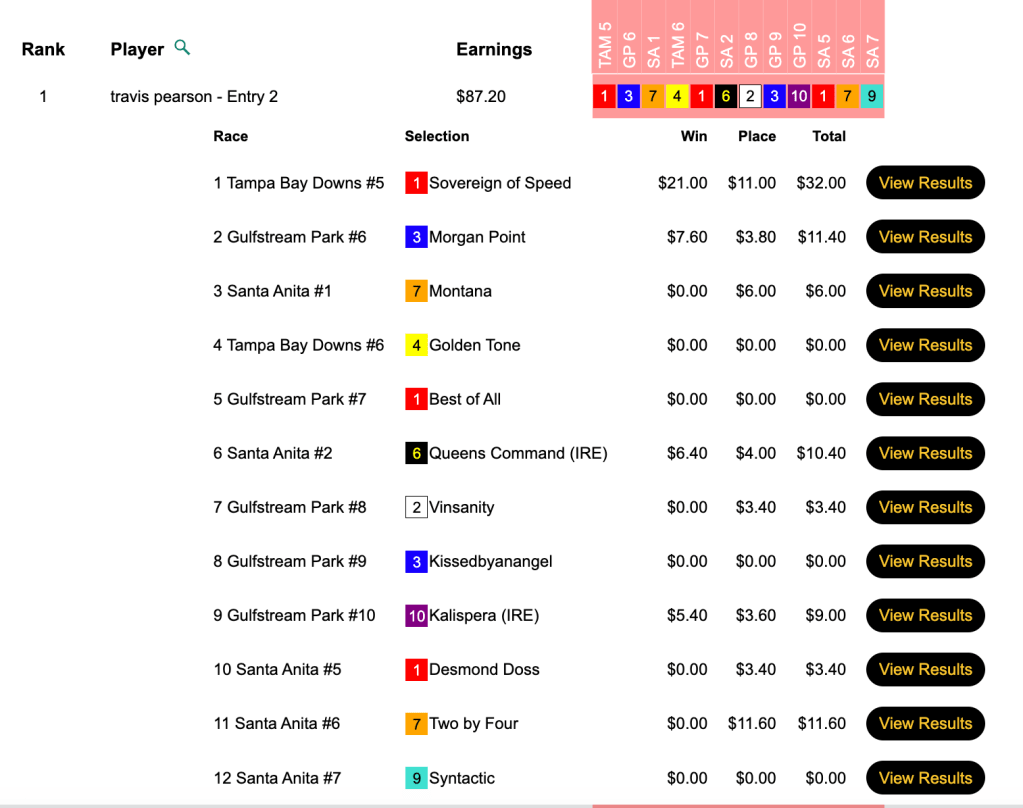Viewport: 1023px width, 808px height.
Task: Open View Results for Gulfstream Park #6
Action: pos(925,237)
